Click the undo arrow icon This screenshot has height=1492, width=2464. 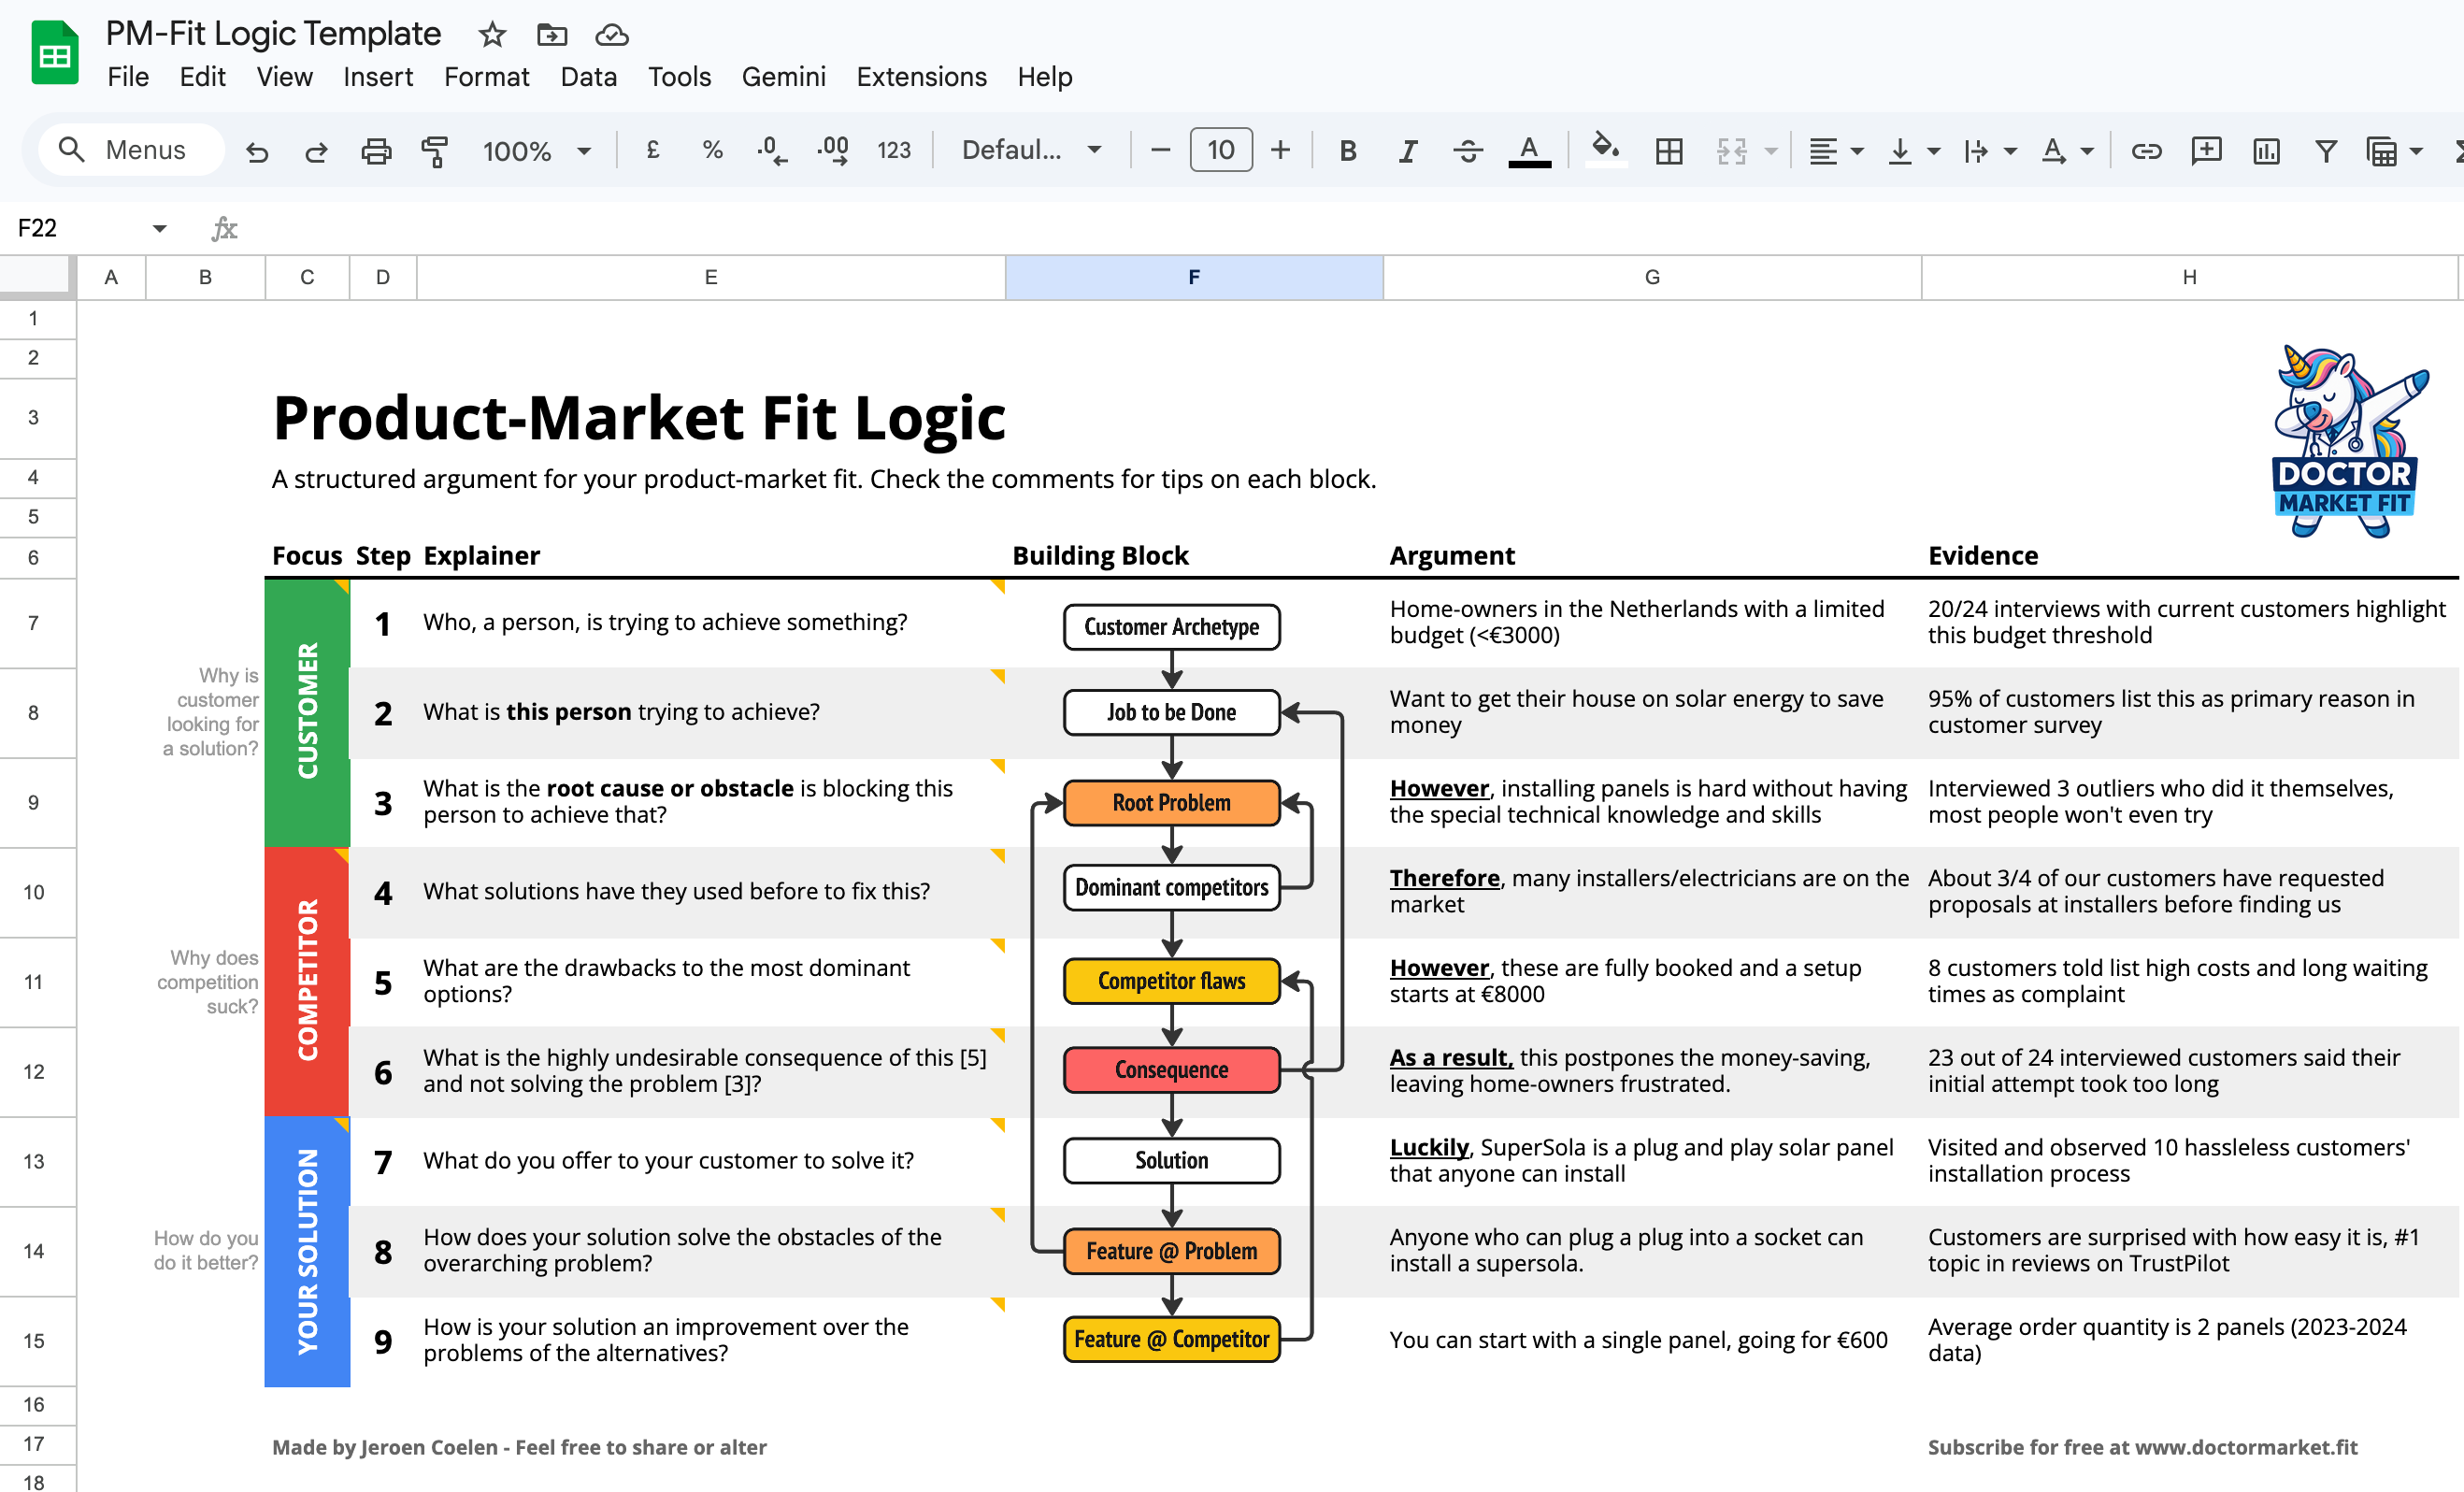[x=257, y=151]
